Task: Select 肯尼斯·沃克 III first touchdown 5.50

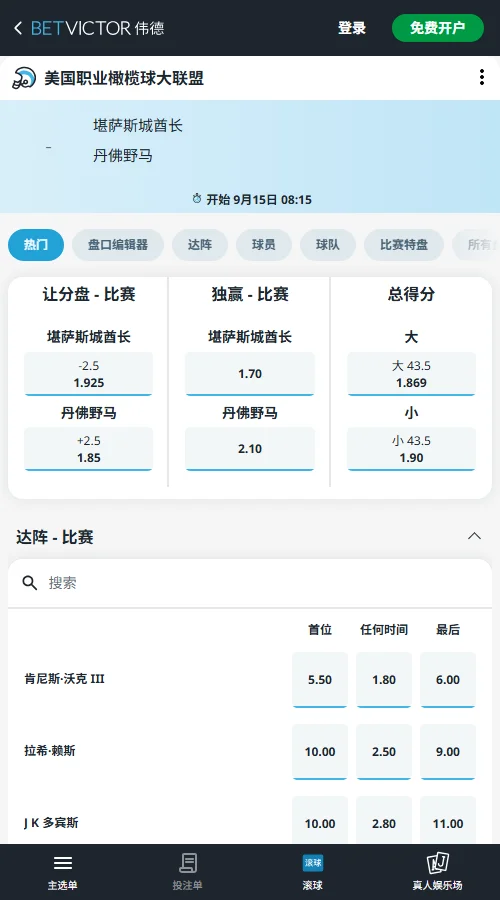Action: tap(320, 680)
